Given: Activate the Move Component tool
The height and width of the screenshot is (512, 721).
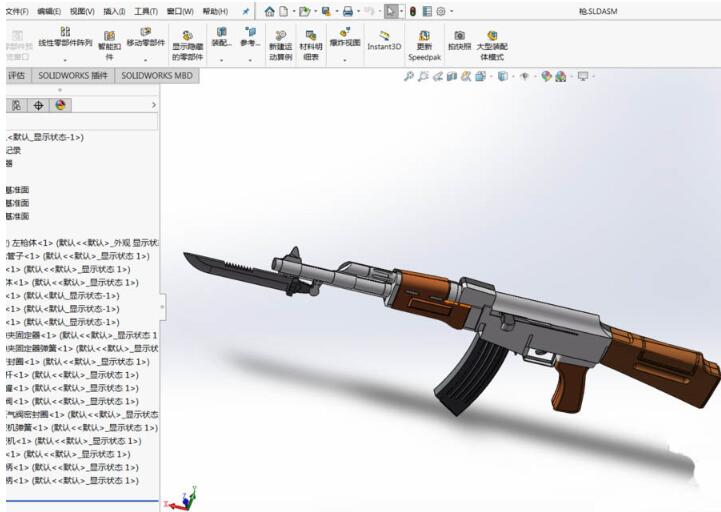Looking at the screenshot, I should tap(146, 37).
